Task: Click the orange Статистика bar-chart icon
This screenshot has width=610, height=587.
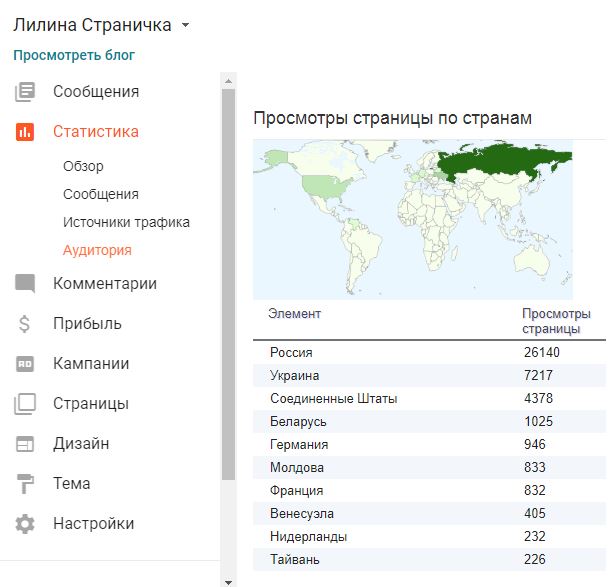Action: click(25, 131)
